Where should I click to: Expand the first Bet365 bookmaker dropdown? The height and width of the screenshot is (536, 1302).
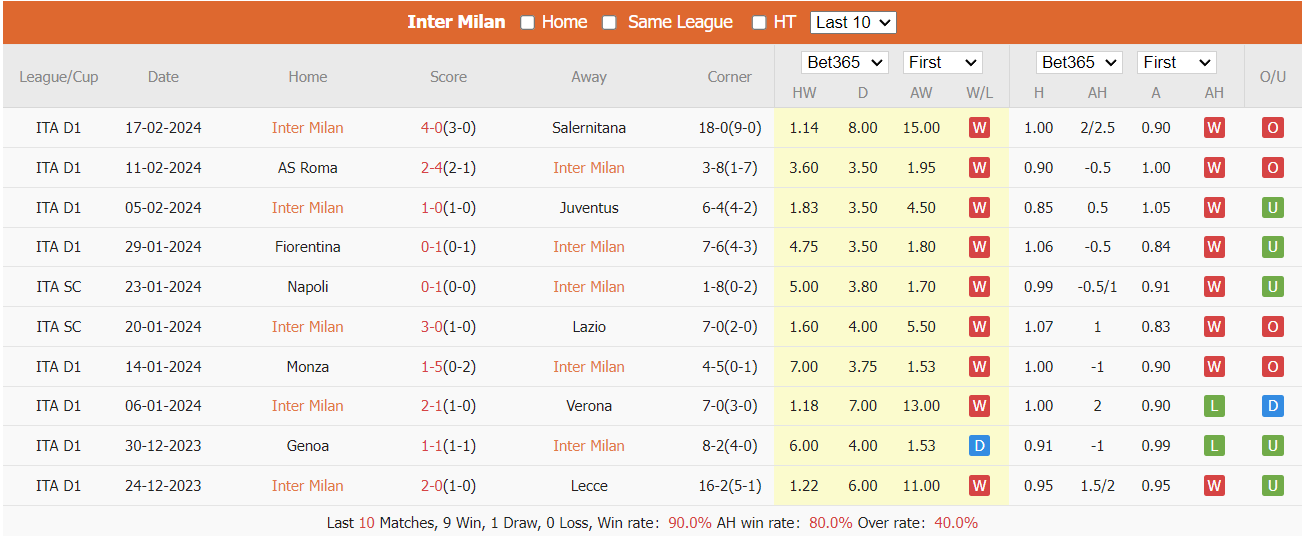pyautogui.click(x=845, y=62)
